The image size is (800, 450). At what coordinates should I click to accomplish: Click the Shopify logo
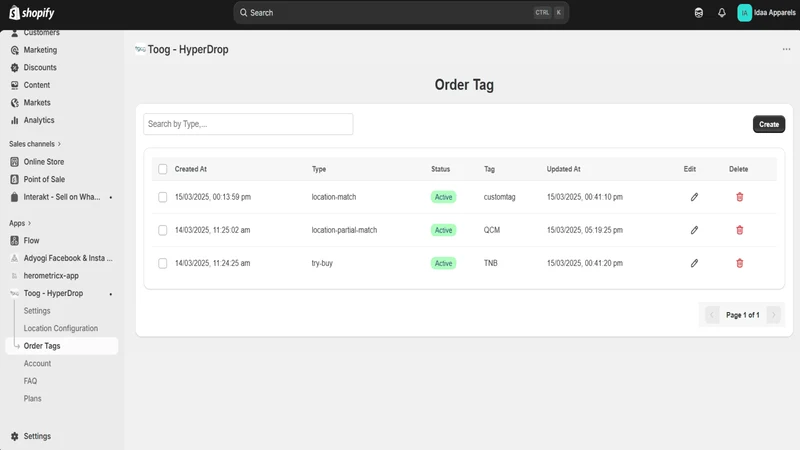pyautogui.click(x=32, y=13)
